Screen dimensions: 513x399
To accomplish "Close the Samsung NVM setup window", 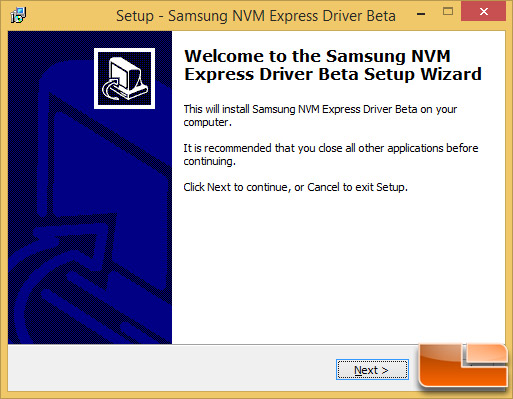I will pos(483,12).
